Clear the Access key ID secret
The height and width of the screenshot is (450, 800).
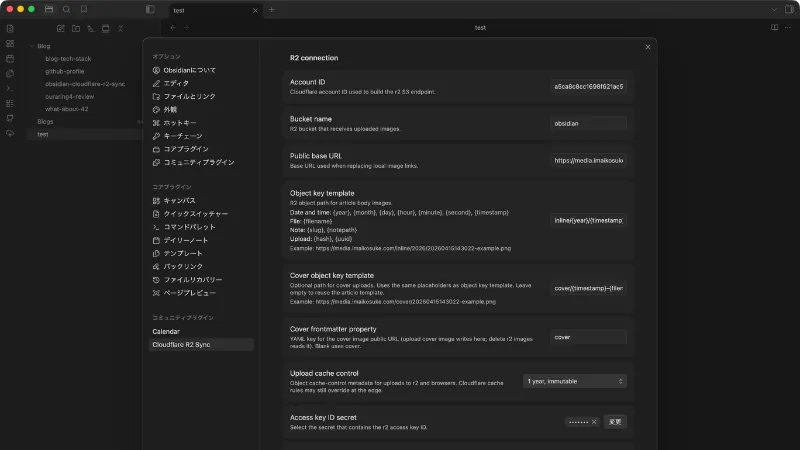[594, 422]
